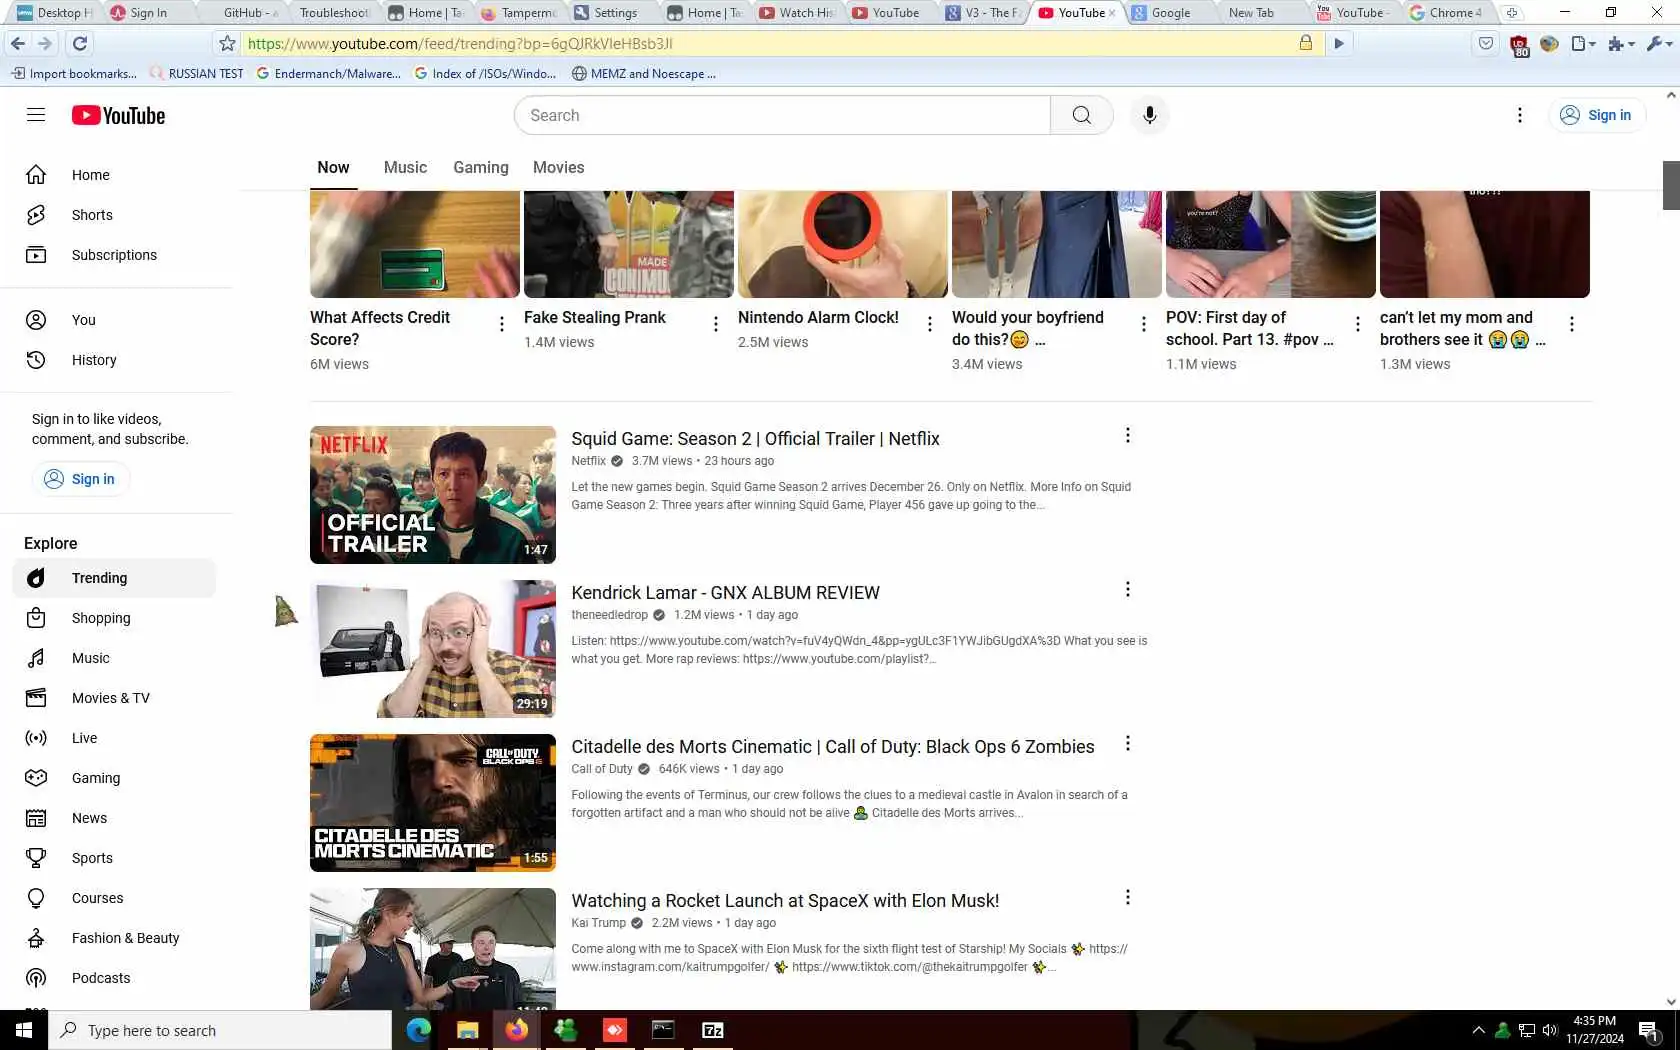Open options for Fake Stealing Prank short
This screenshot has height=1050, width=1680.
716,324
